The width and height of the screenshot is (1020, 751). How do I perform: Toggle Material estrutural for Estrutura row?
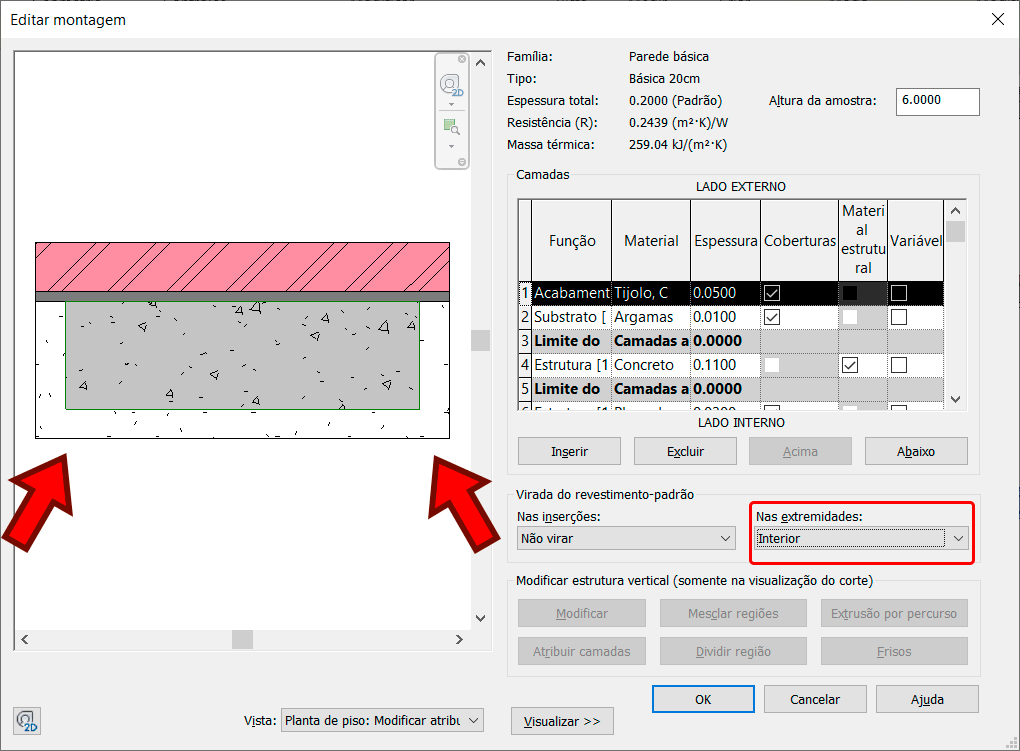[x=850, y=365]
